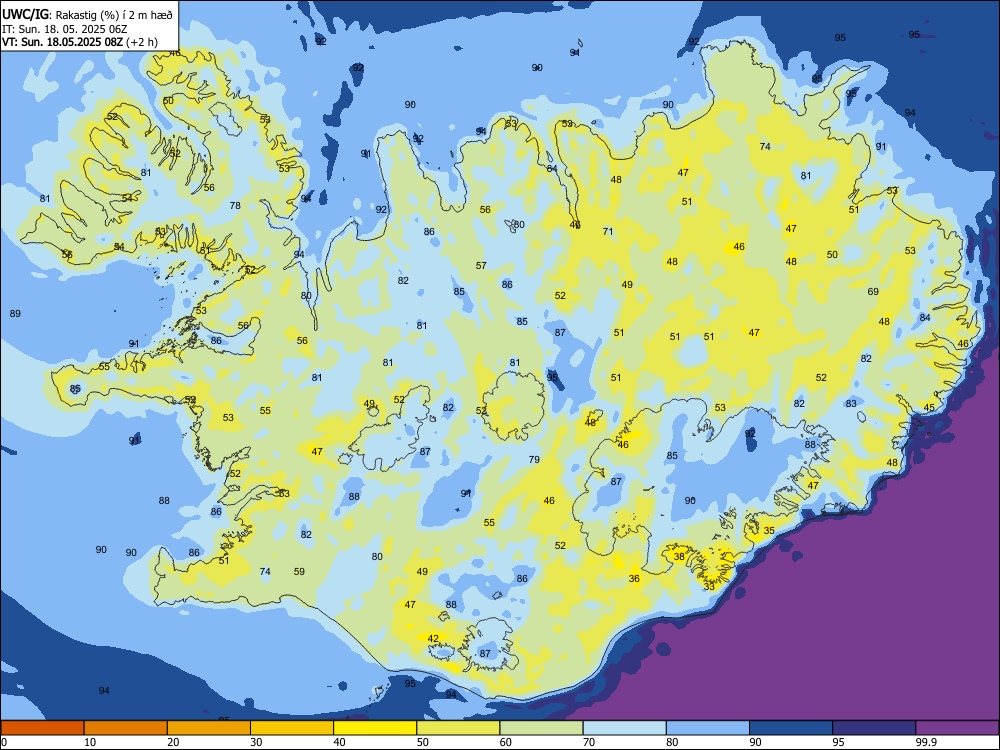Click the map value '69' in the east

873,291
